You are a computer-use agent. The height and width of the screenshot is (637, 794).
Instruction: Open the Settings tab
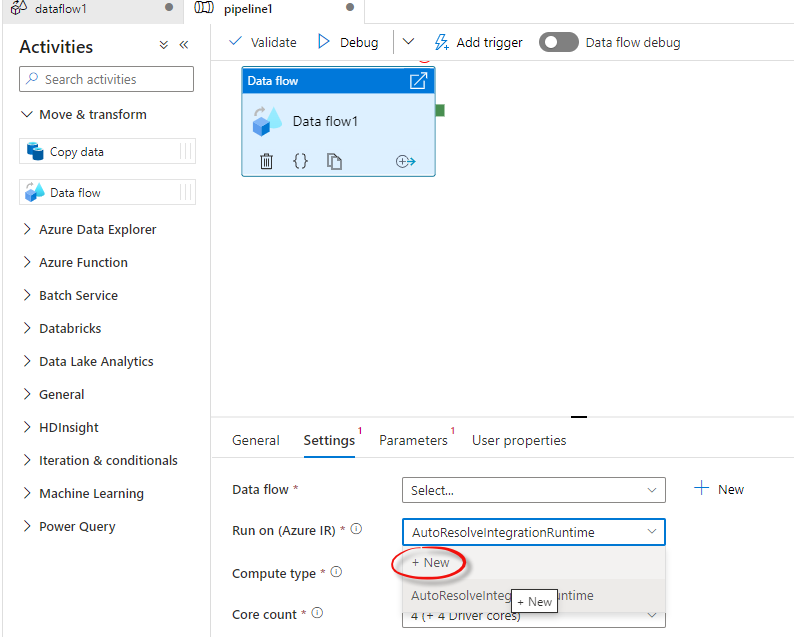click(x=329, y=440)
